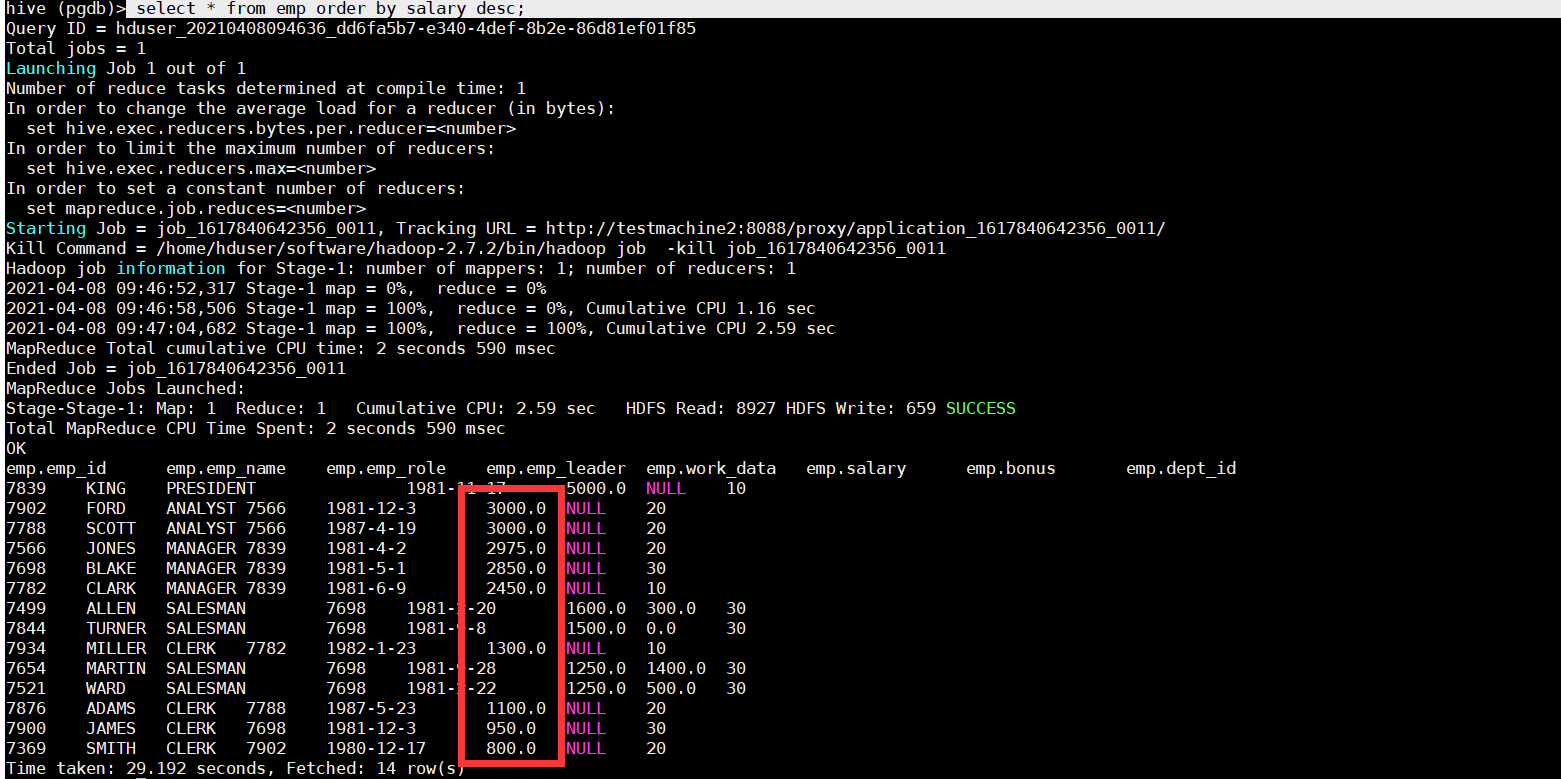Click 'set hive.exec.reducers.bytes.per.reducer=<number>' line

pos(271,128)
